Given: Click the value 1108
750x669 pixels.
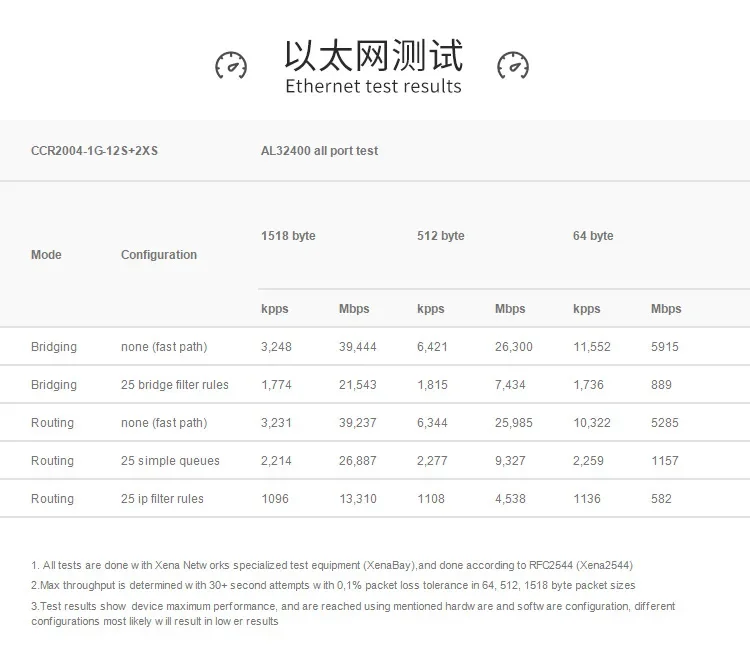Looking at the screenshot, I should (431, 499).
